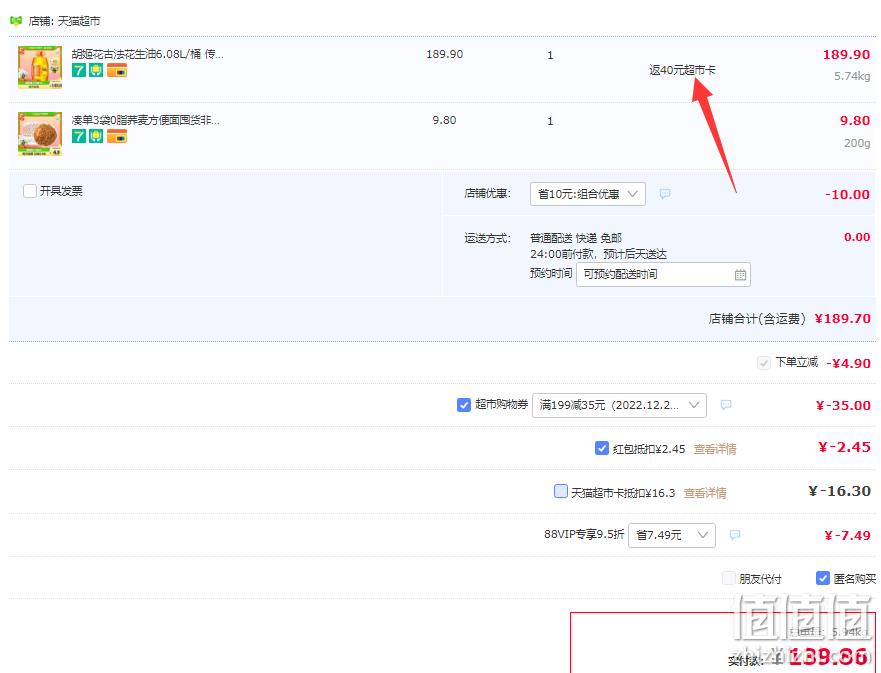The image size is (881, 673).
Task: Click the red -10.00 store discount amount
Action: 847,194
